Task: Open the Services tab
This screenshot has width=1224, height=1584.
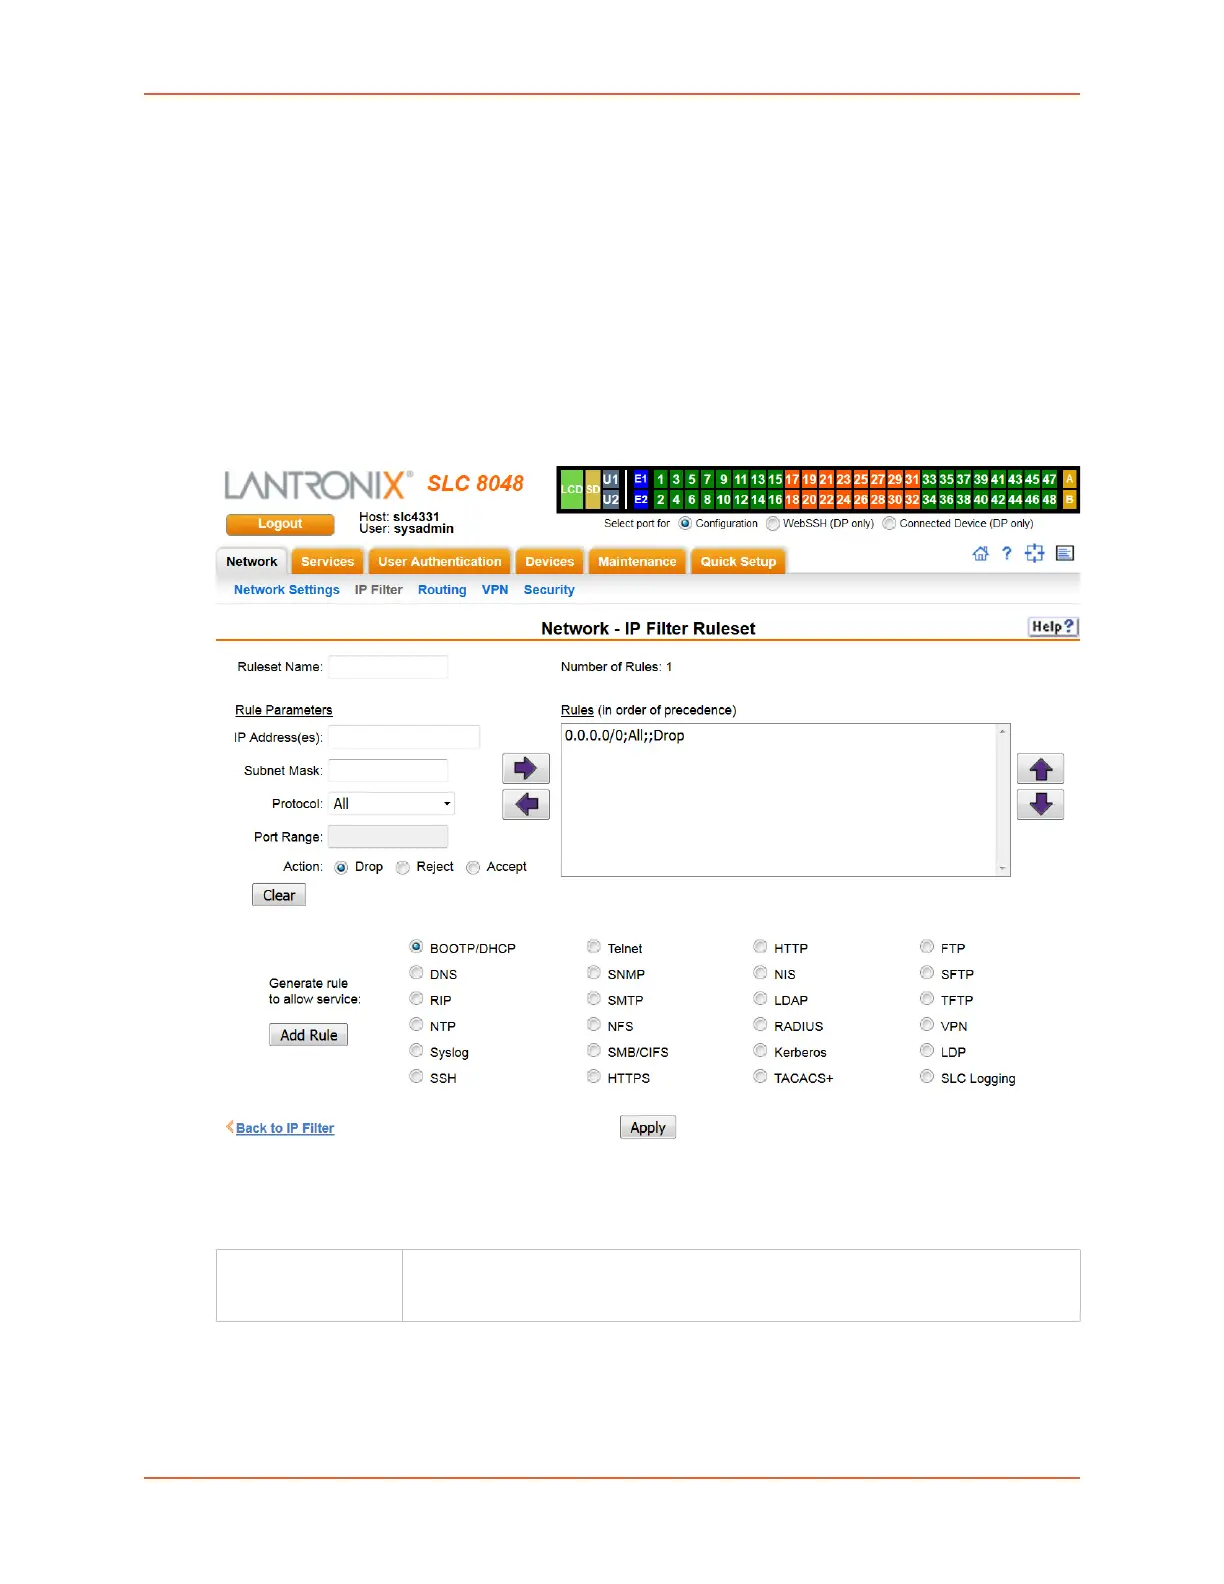Action: (x=328, y=561)
